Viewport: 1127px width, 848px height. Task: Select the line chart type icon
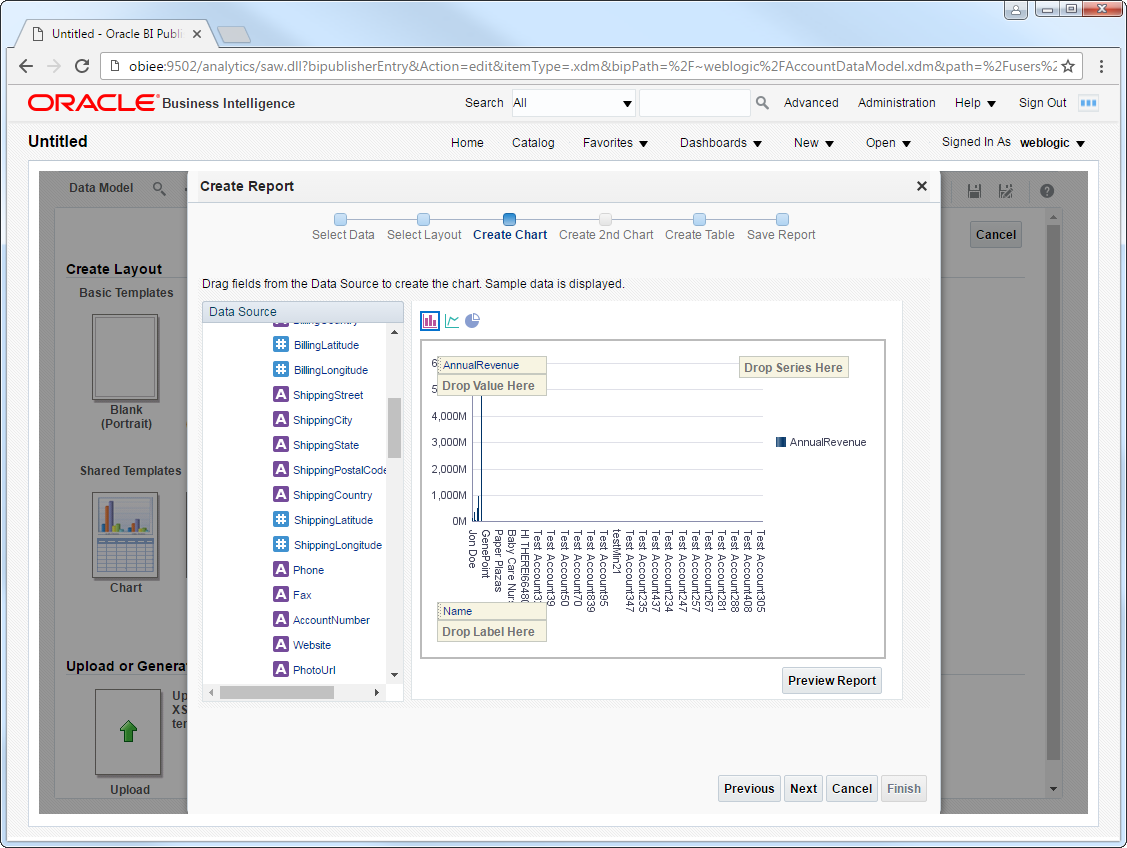pyautogui.click(x=452, y=321)
